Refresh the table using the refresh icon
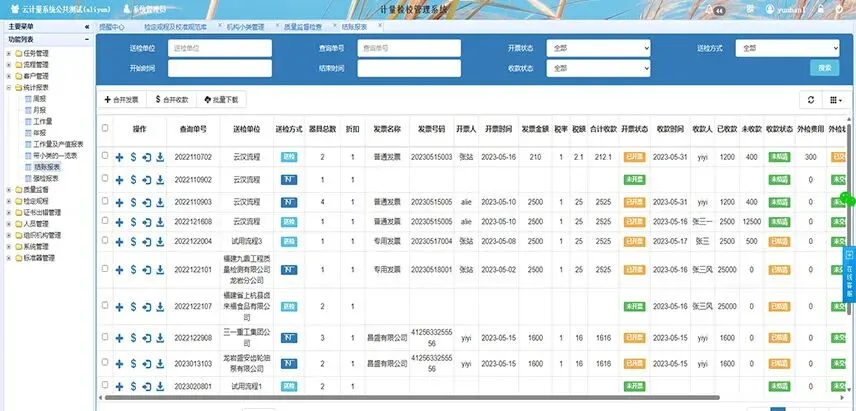 [811, 99]
